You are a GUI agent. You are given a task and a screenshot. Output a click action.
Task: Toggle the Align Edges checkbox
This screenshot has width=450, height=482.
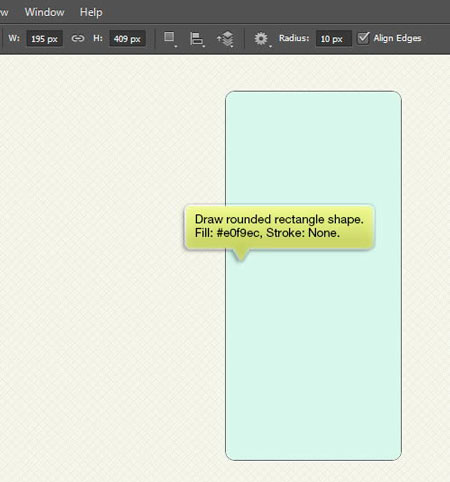point(363,38)
